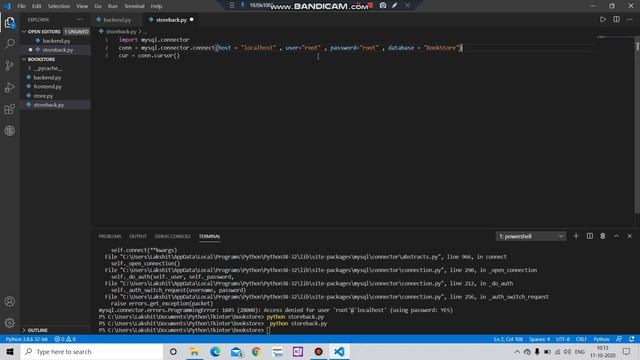Switch to the Output panel tab
640x360 pixels.
coord(138,236)
